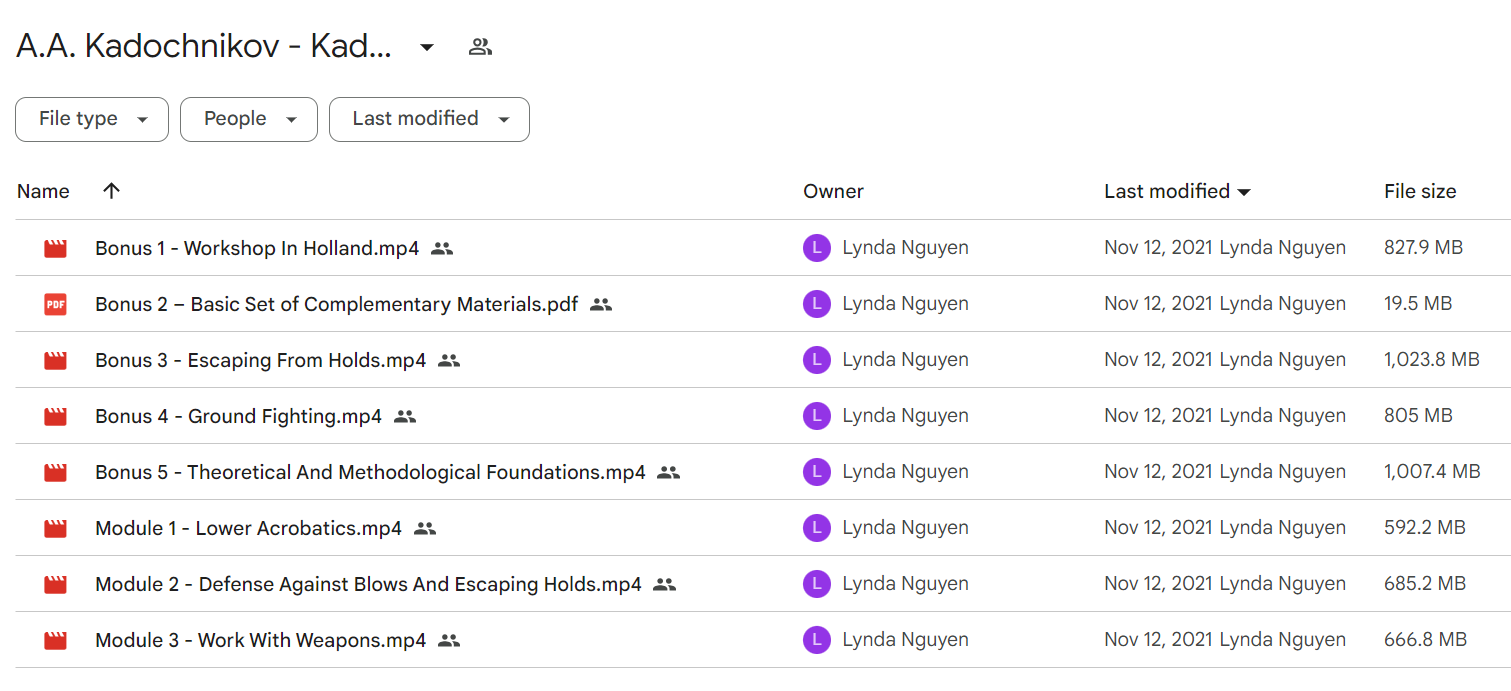Screen dimensions: 1511x691
Task: Click owner avatar in Bonus 4 row
Action: coord(817,416)
